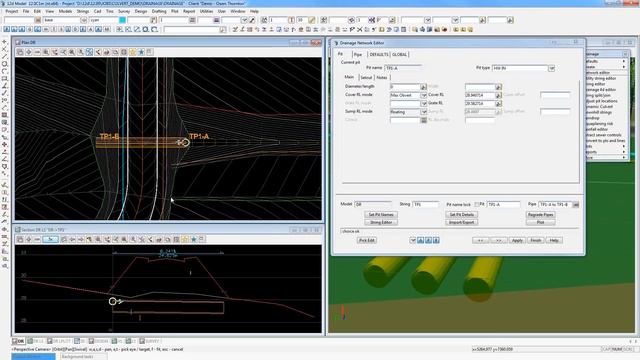This screenshot has width=640, height=360.
Task: Click the Import/Export button
Action: [462, 222]
